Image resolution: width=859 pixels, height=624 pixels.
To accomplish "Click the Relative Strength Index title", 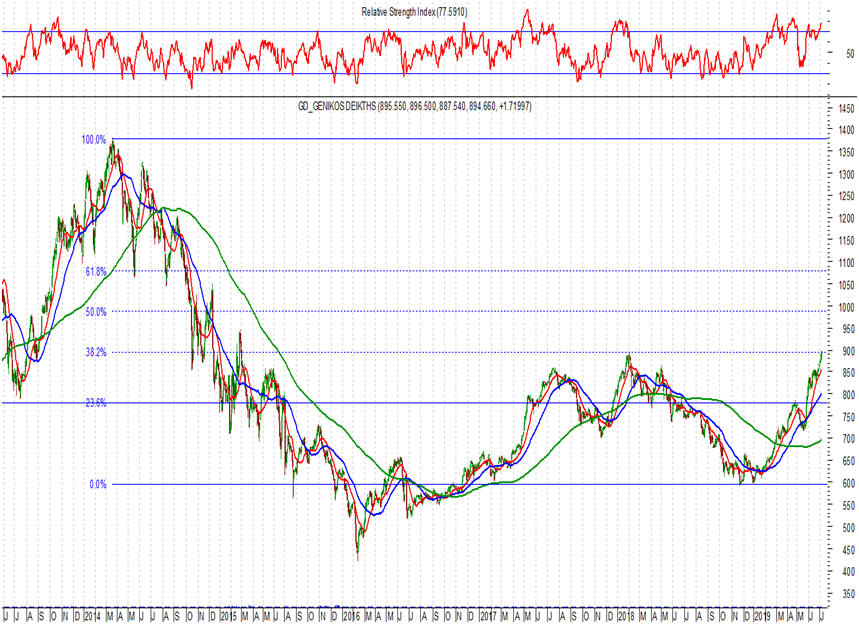I will [x=414, y=12].
